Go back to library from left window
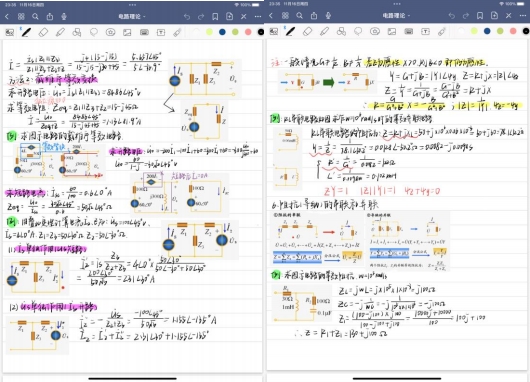Image resolution: width=530 pixels, height=382 pixels. pyautogui.click(x=7, y=16)
